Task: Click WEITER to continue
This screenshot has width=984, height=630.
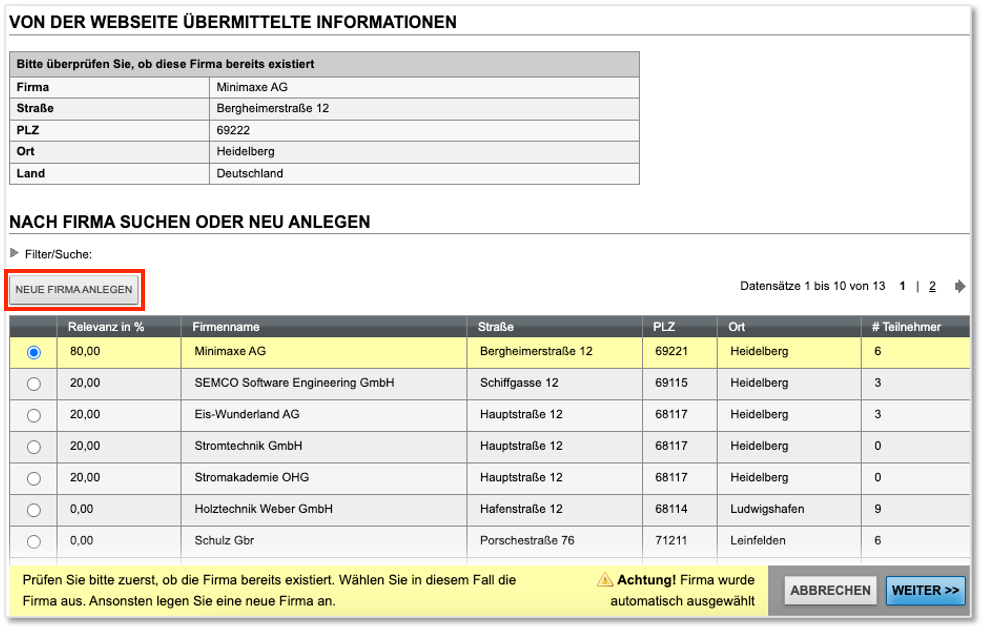Action: click(925, 590)
